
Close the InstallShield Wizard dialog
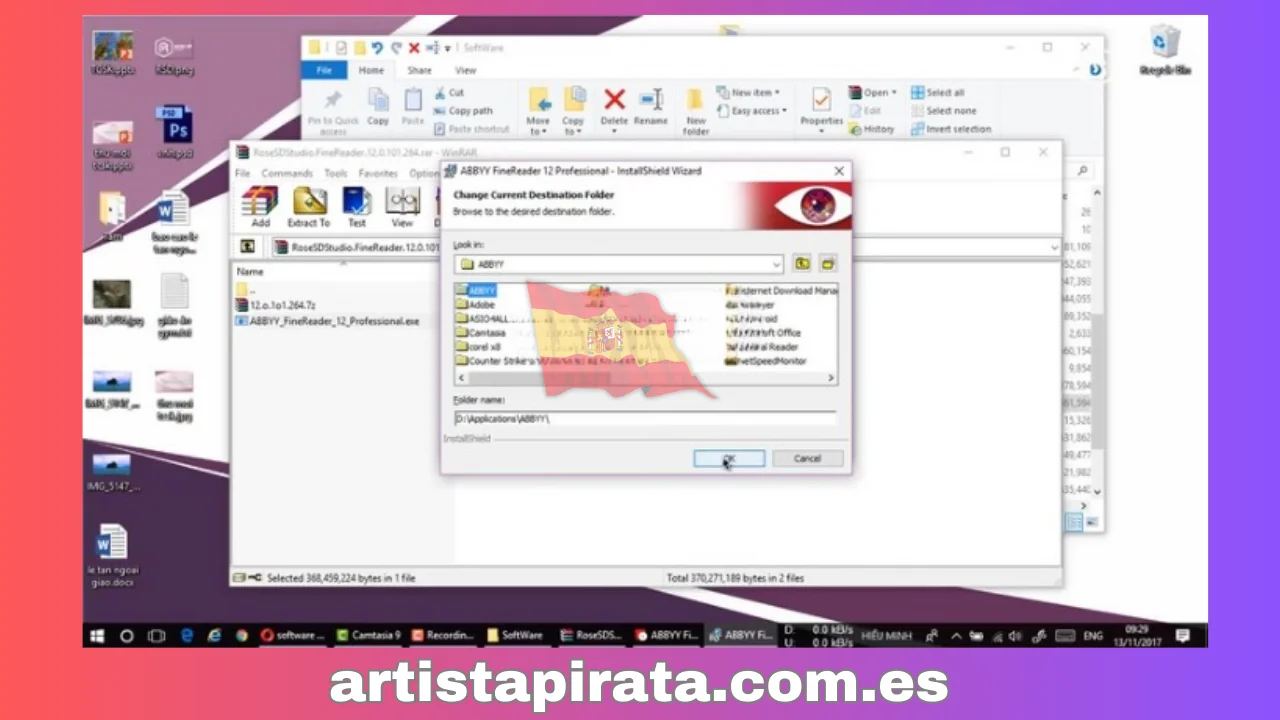point(839,171)
